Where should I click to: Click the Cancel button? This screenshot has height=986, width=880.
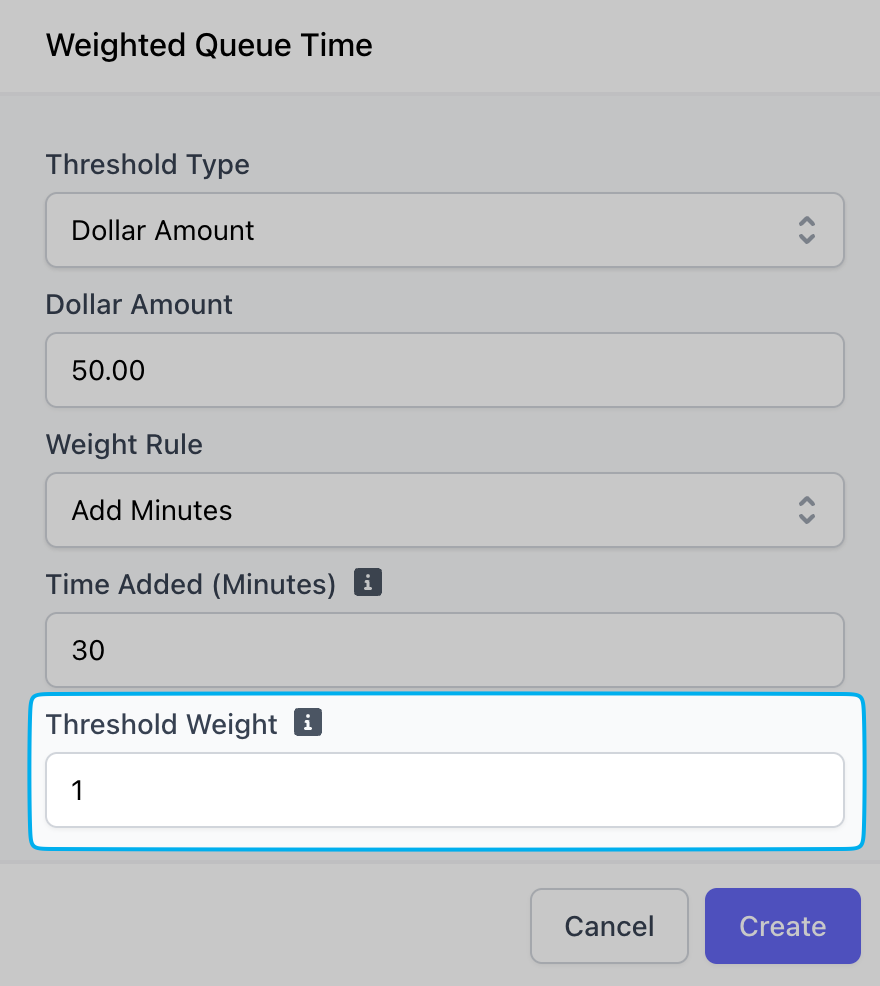pyautogui.click(x=609, y=926)
